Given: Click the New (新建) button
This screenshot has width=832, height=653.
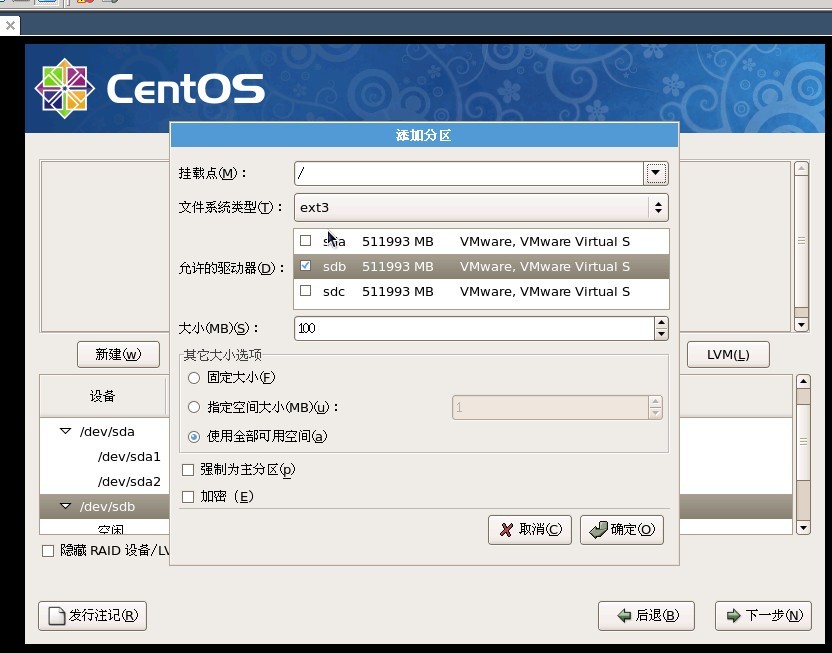Looking at the screenshot, I should 118,354.
